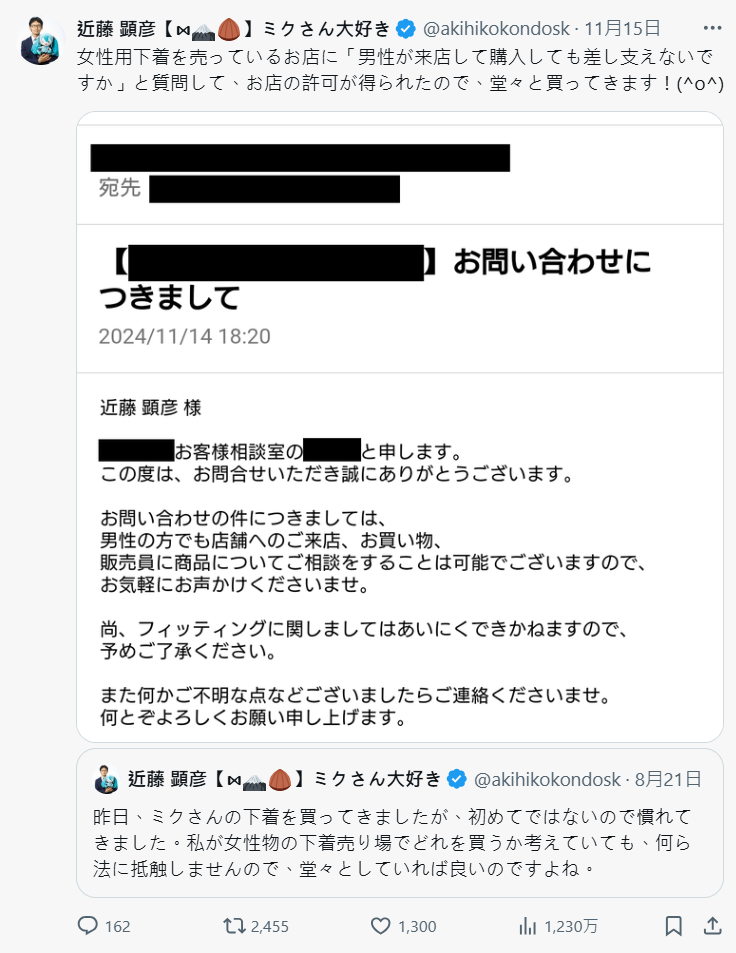This screenshot has width=736, height=953.
Task: Open the 8月21日 quoted tweet date
Action: point(668,779)
